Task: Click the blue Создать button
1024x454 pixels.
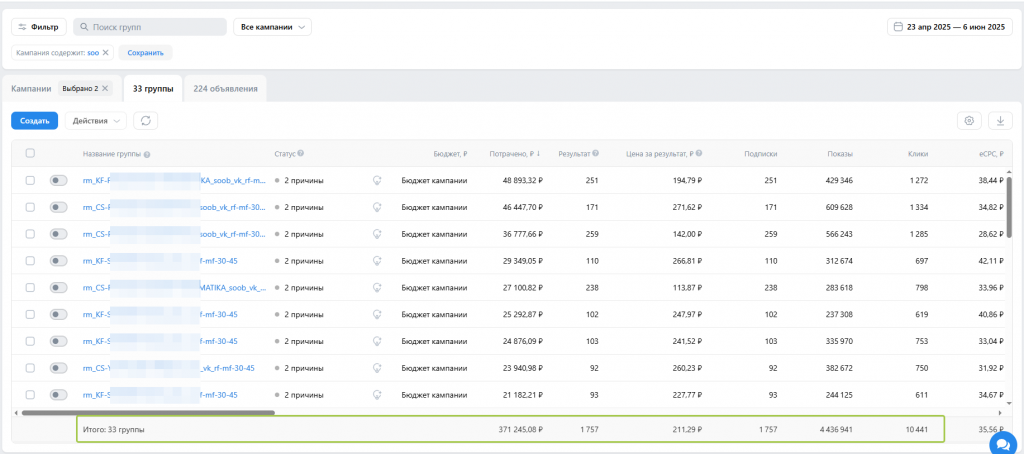Action: tap(35, 121)
